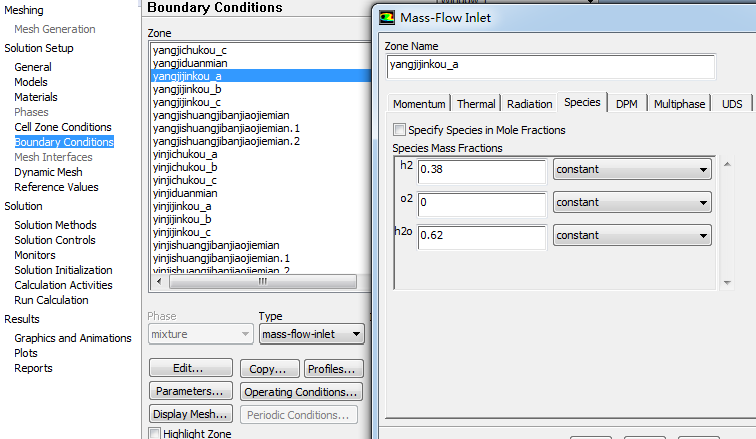Viewport: 756px width, 439px height.
Task: Click the zone list scroll-left arrow
Action: 159,281
